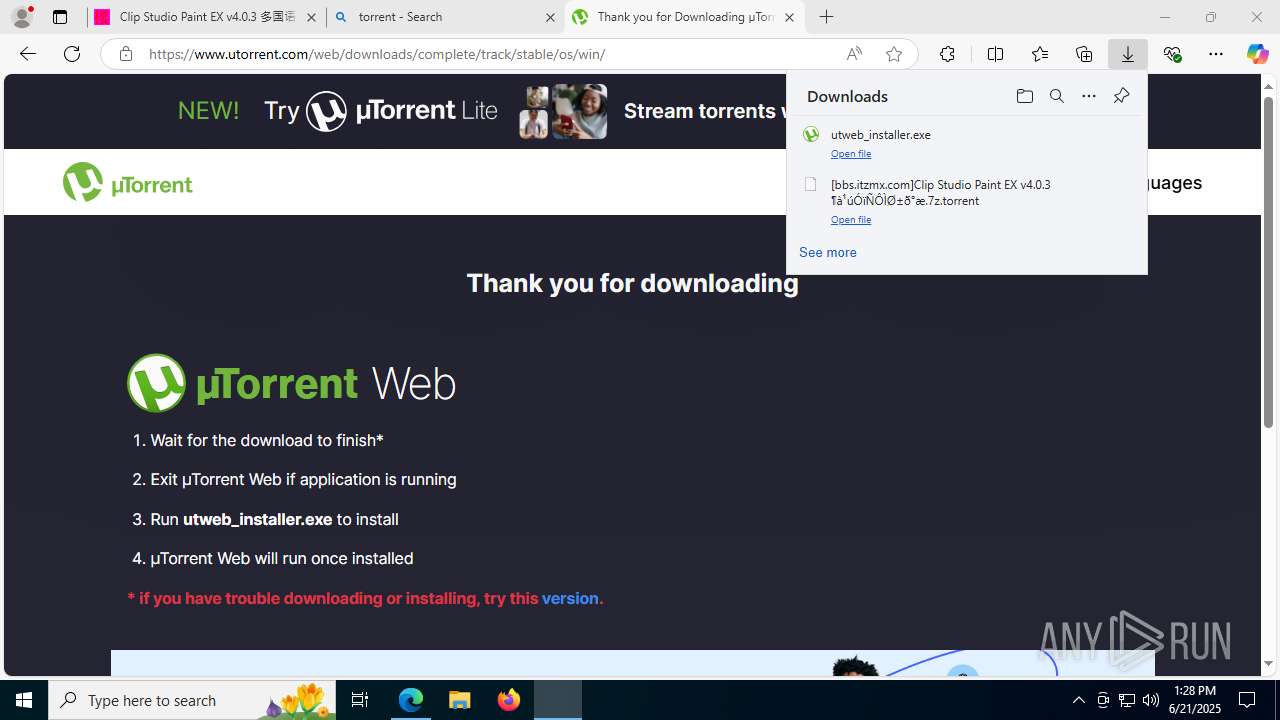Image resolution: width=1280 pixels, height=720 pixels.
Task: Open the tab actions menu icon
Action: [60, 17]
